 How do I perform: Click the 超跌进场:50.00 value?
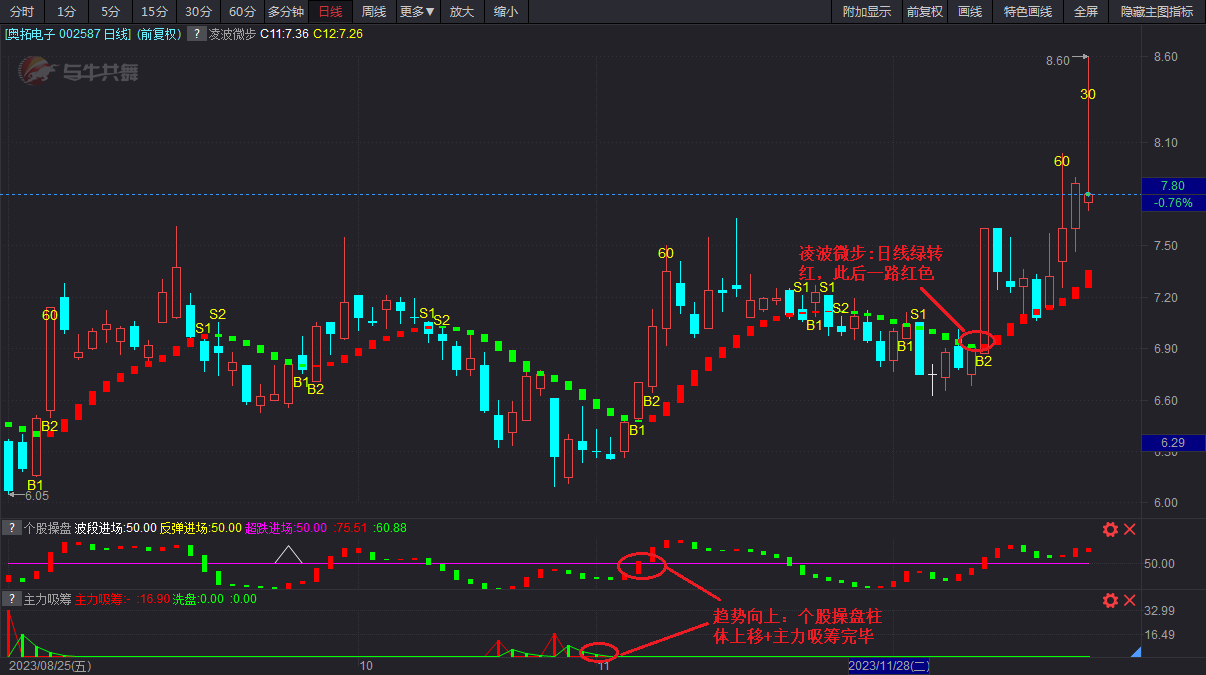(286, 528)
